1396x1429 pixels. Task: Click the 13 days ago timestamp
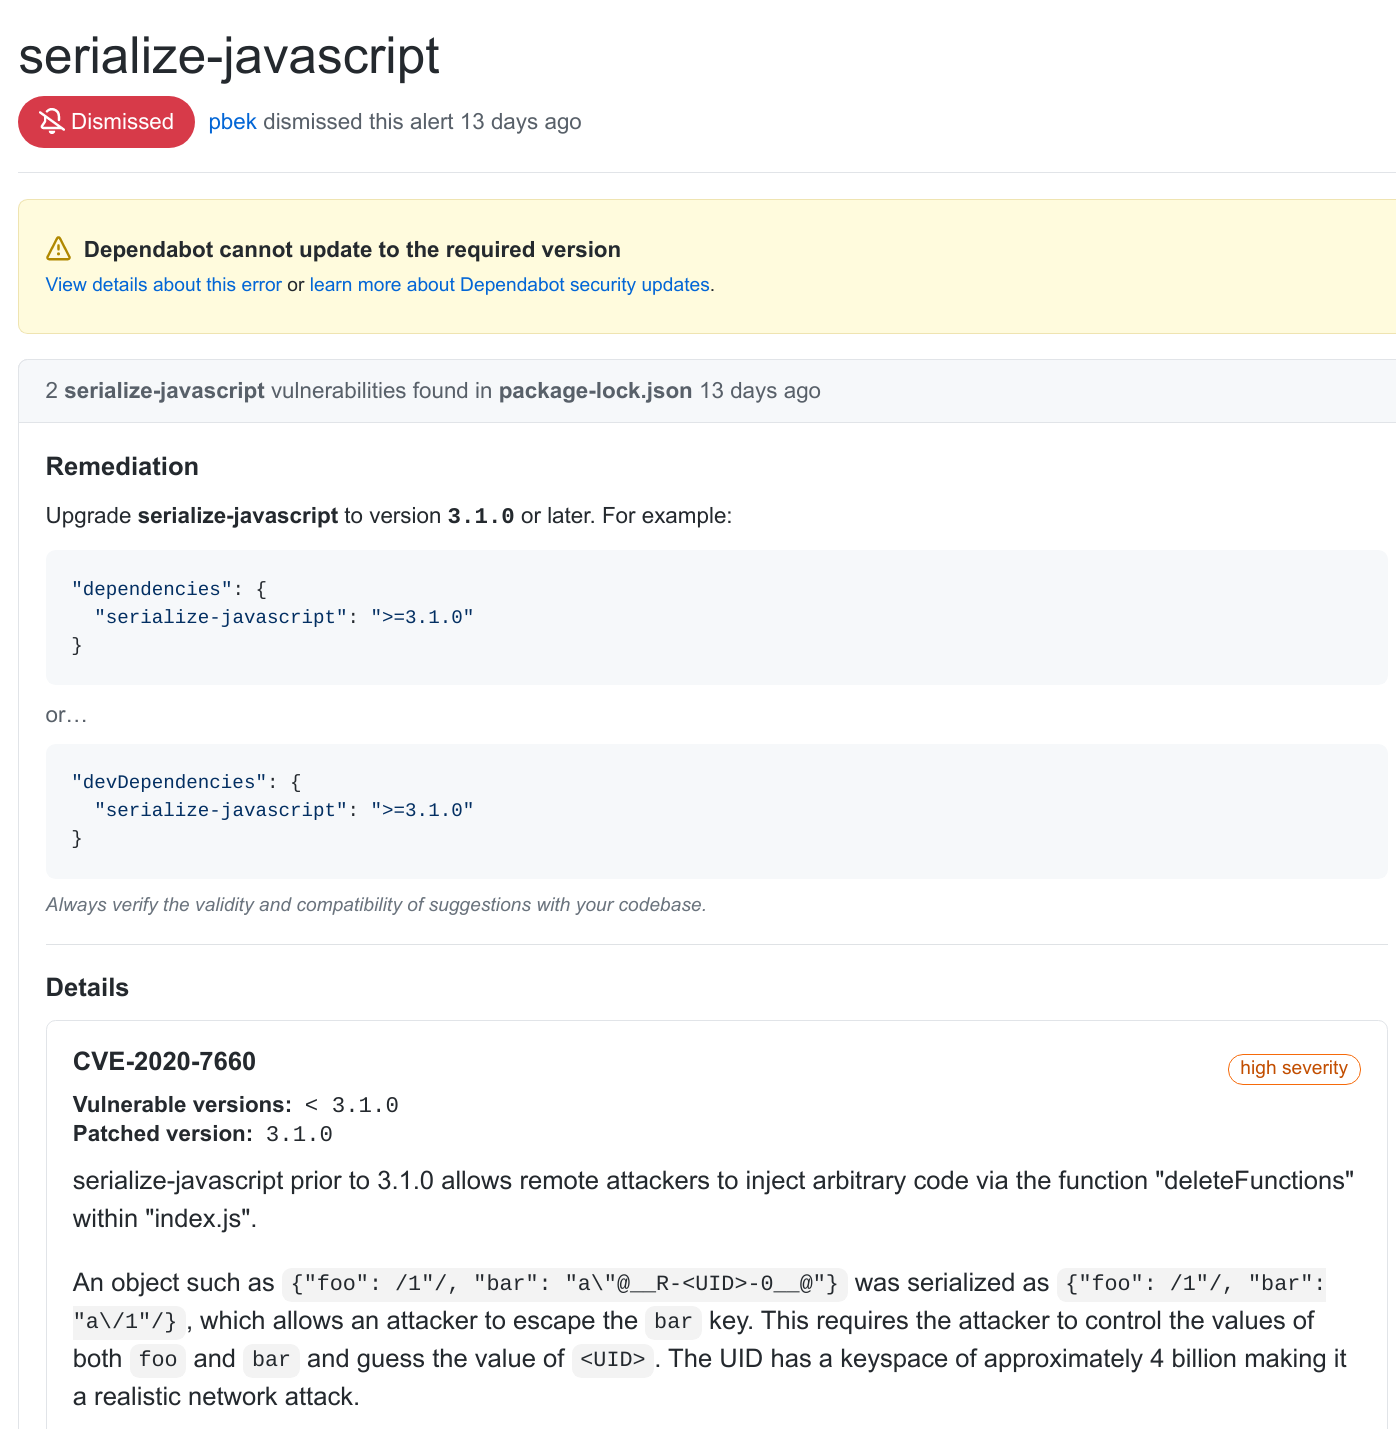520,122
